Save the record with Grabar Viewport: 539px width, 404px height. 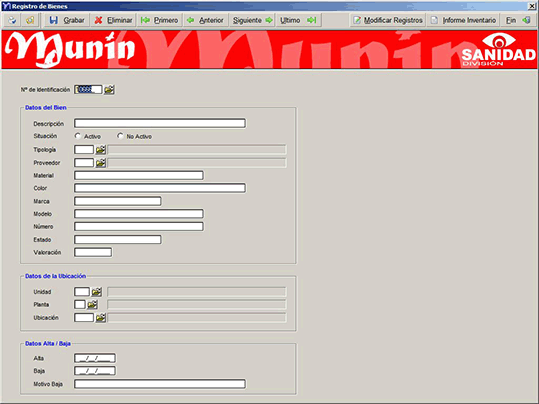pos(67,20)
